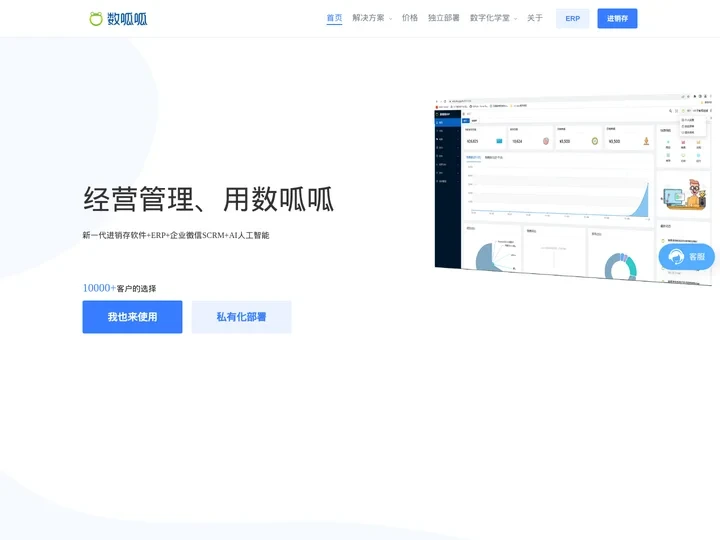
Task: Click the ERP button in header
Action: (x=573, y=18)
